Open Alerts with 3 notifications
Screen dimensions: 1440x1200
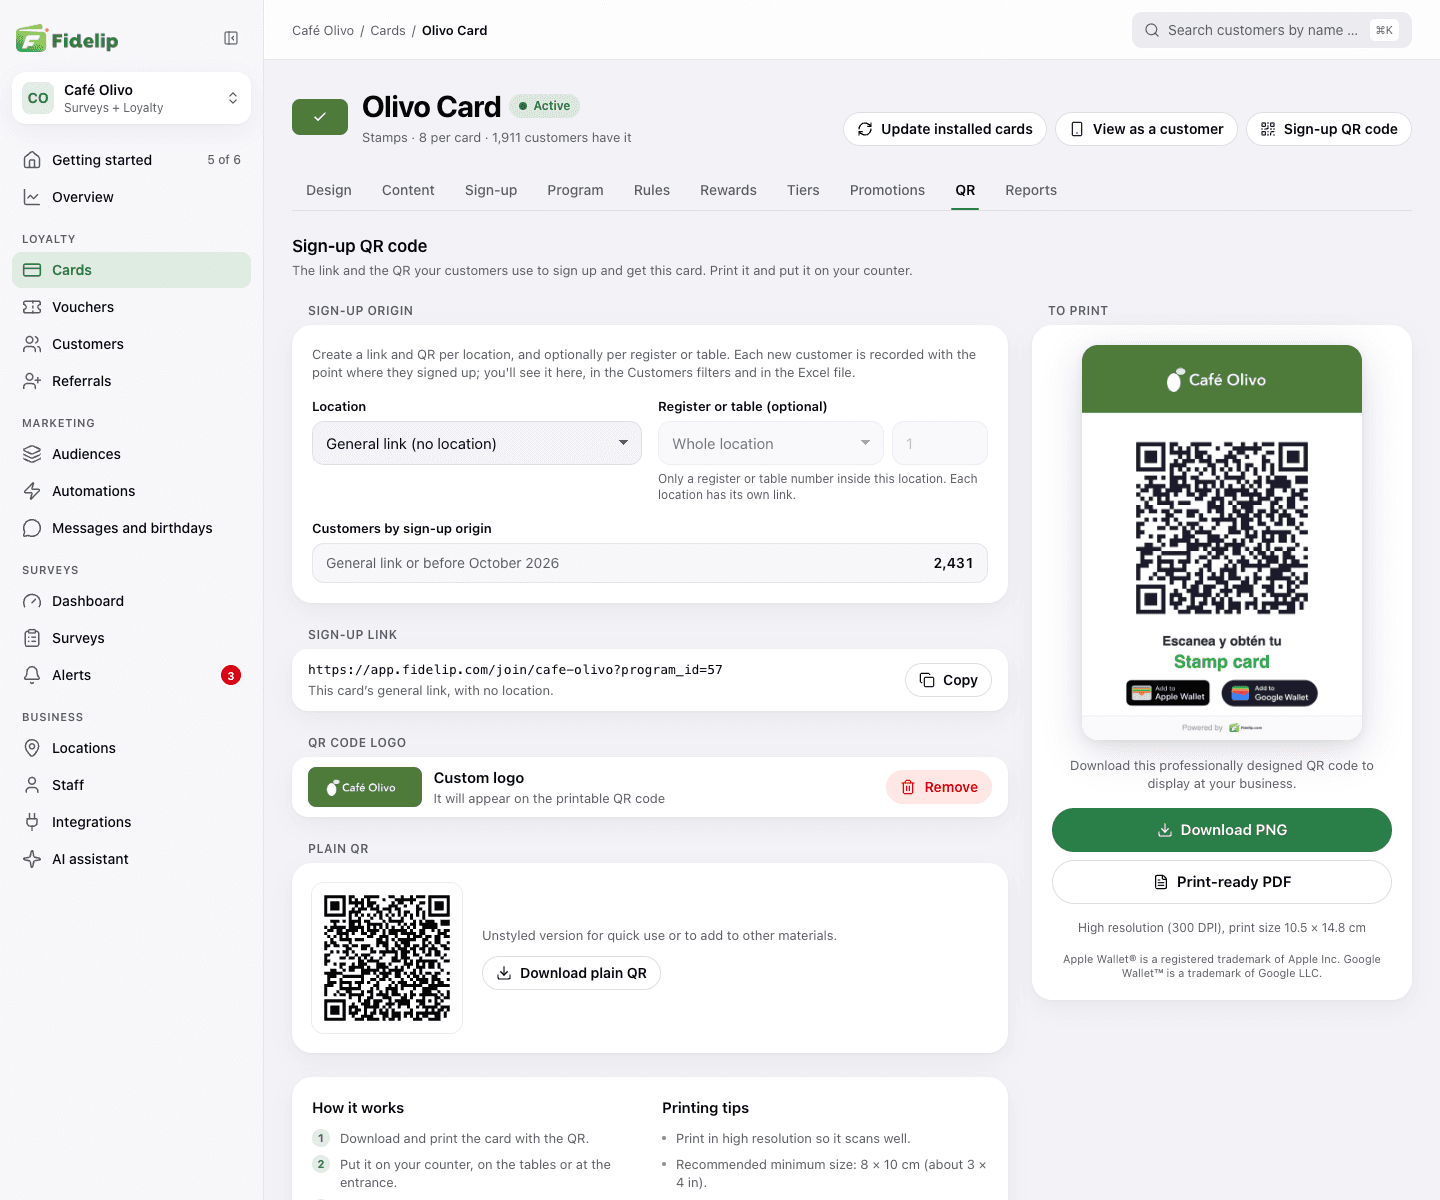tap(131, 675)
